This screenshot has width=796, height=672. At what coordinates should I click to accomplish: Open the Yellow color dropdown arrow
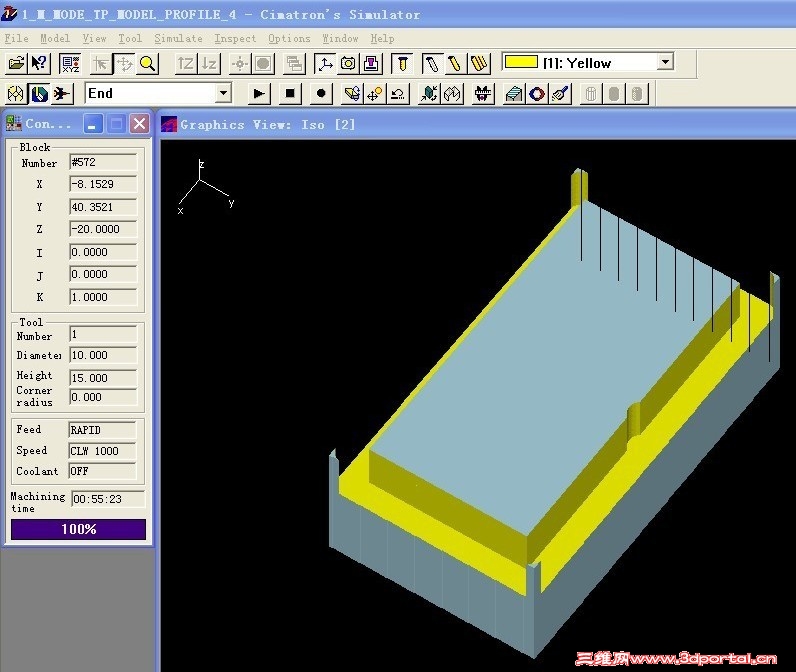(x=665, y=62)
